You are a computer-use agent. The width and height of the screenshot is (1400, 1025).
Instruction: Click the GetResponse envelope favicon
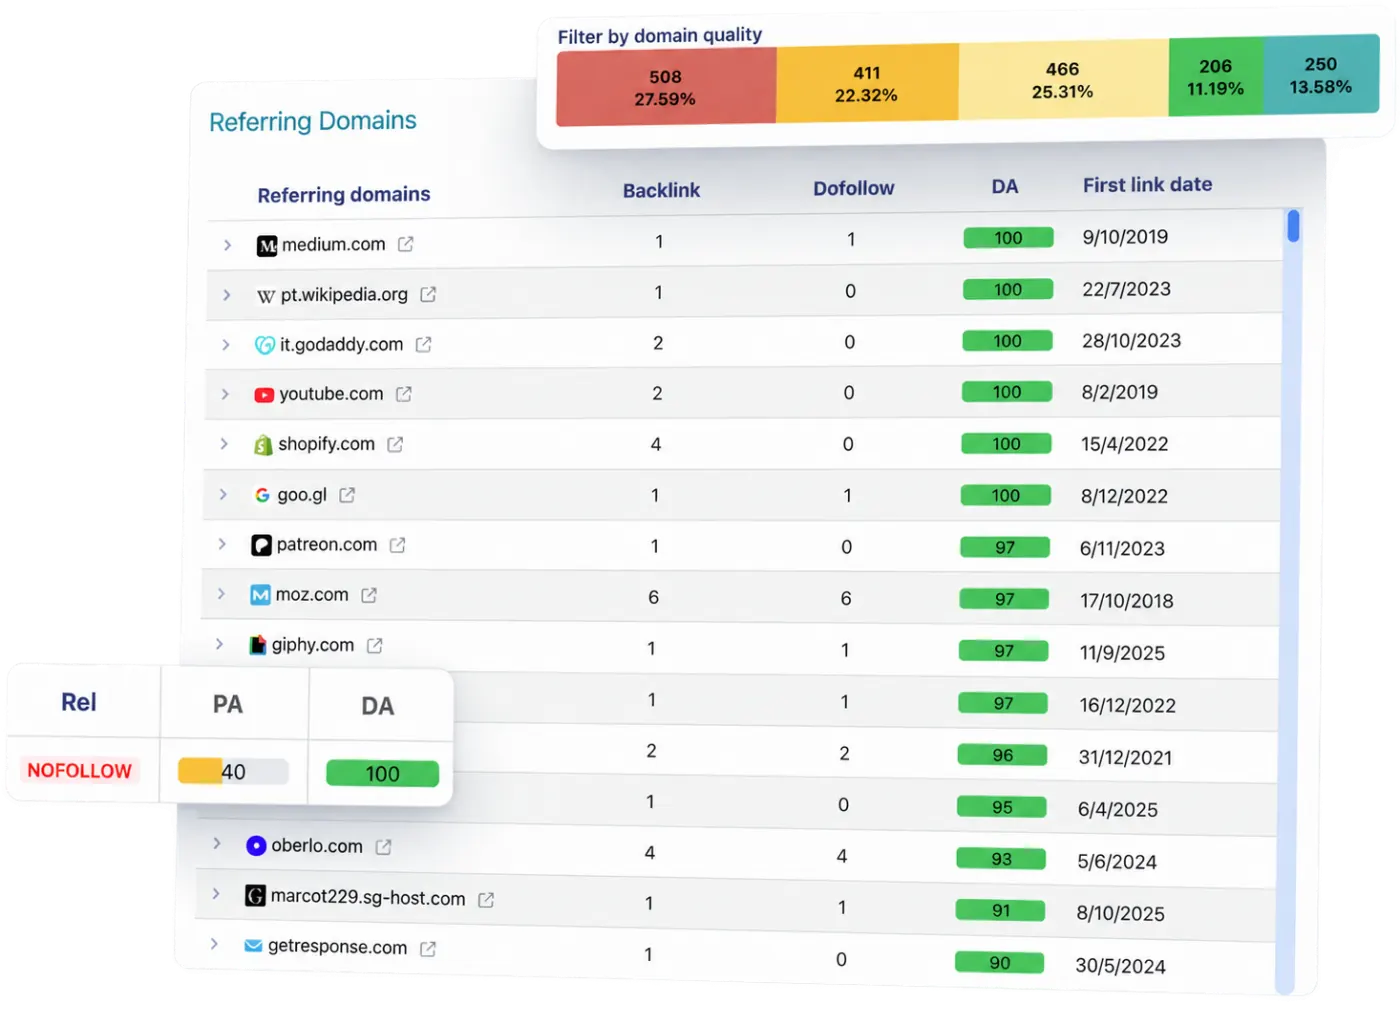pyautogui.click(x=253, y=946)
